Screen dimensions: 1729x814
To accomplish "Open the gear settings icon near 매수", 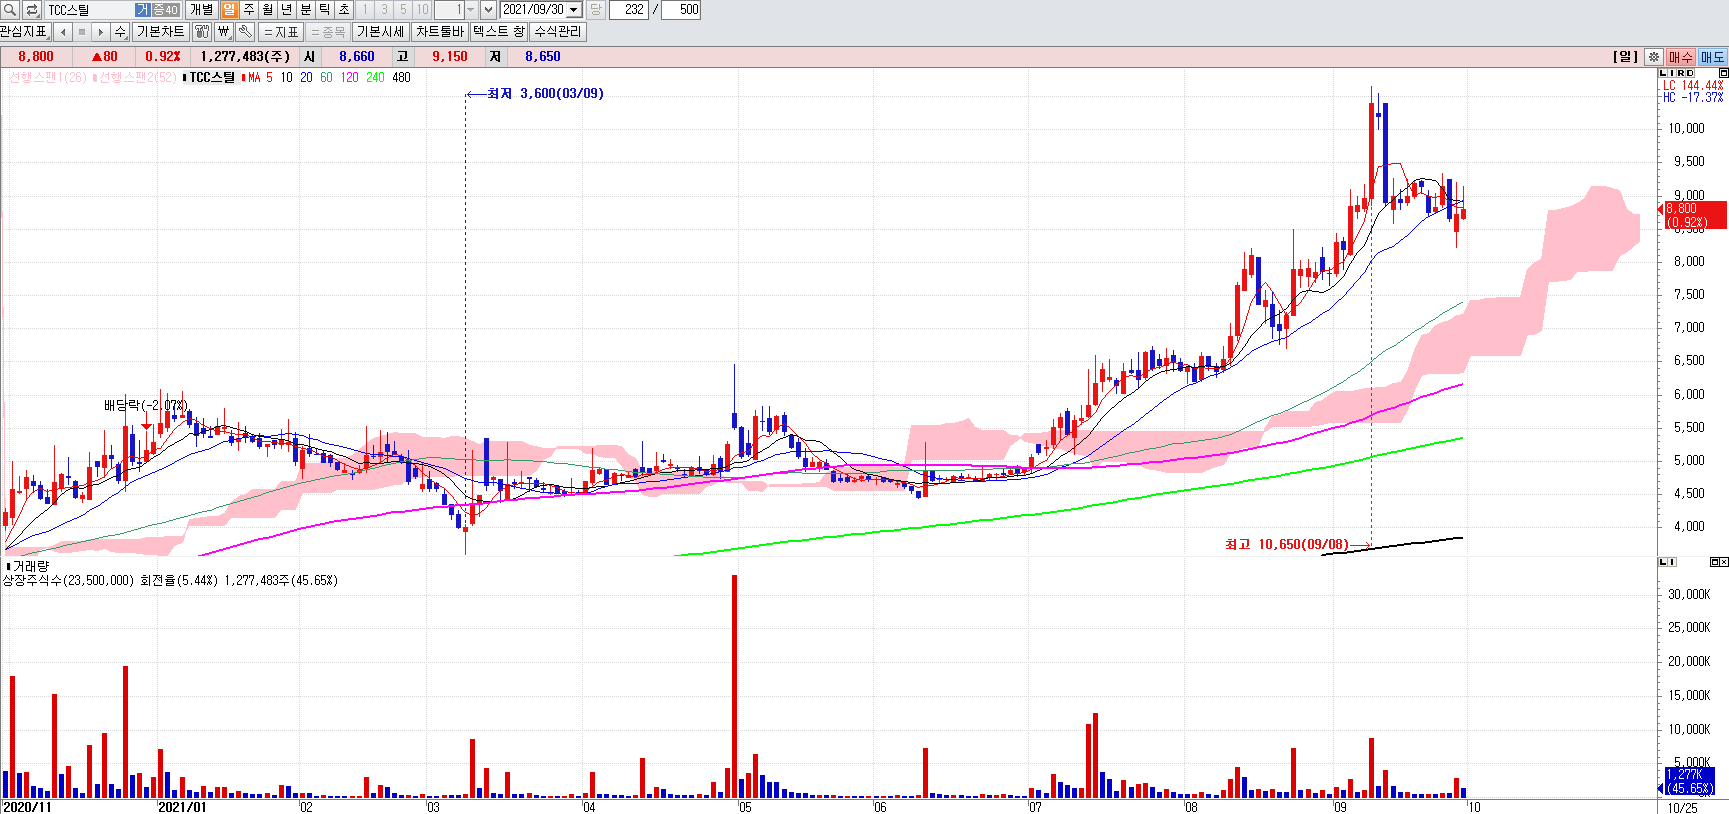I will click(x=1654, y=57).
